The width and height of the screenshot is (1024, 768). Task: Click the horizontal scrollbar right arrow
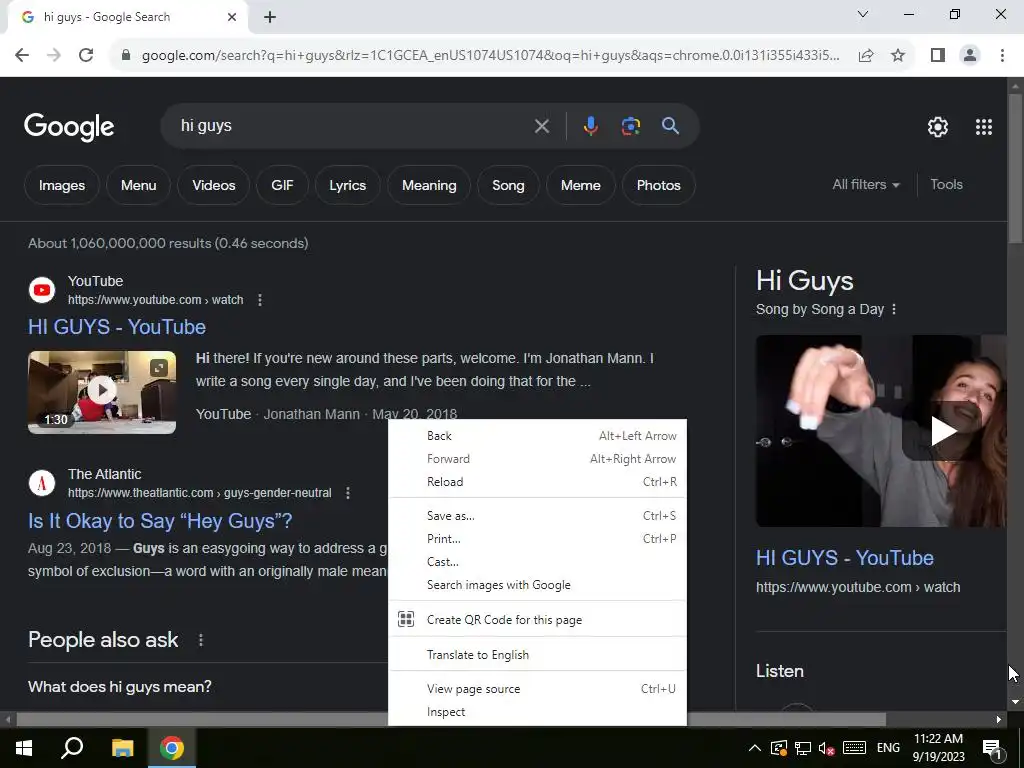point(999,720)
